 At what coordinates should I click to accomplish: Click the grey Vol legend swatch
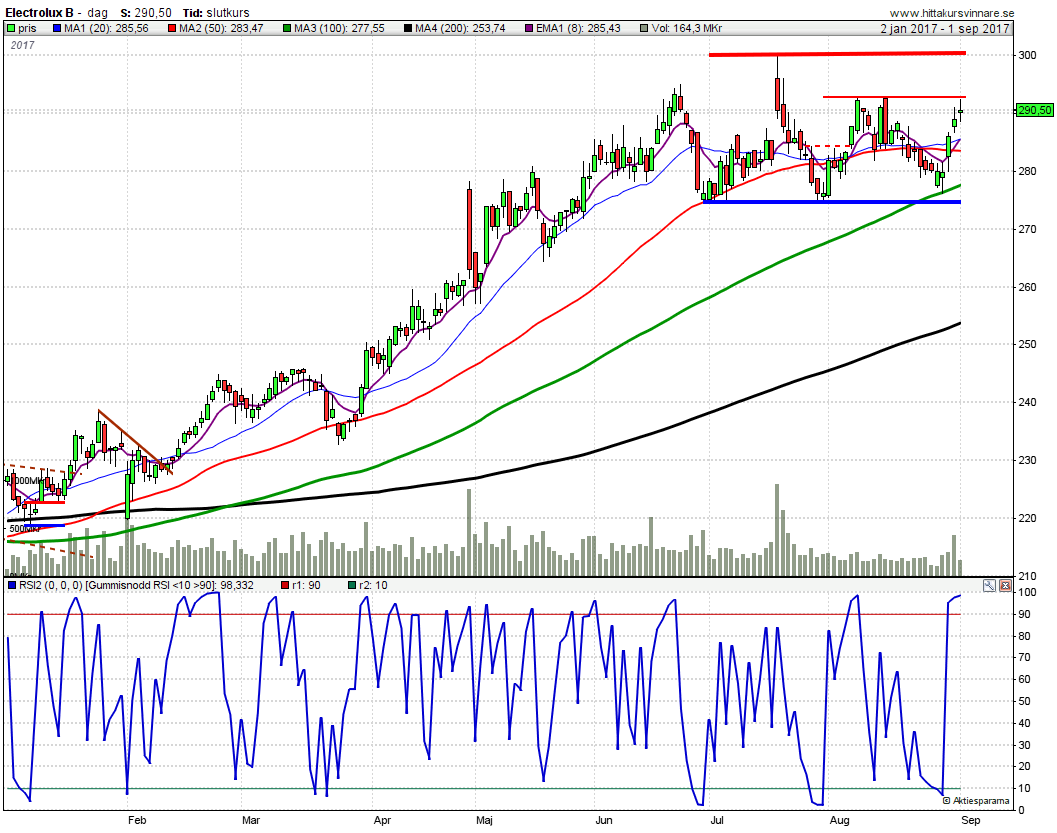tap(644, 28)
